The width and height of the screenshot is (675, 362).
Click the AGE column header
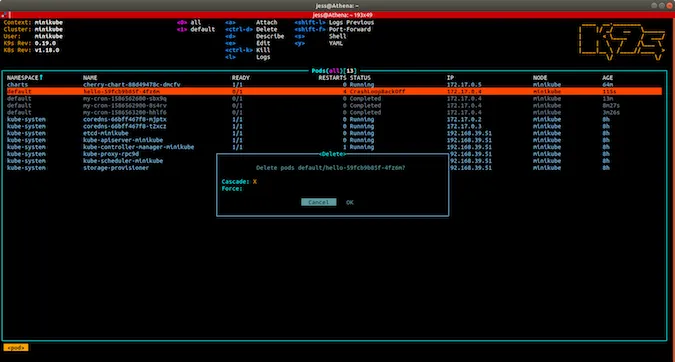point(607,78)
